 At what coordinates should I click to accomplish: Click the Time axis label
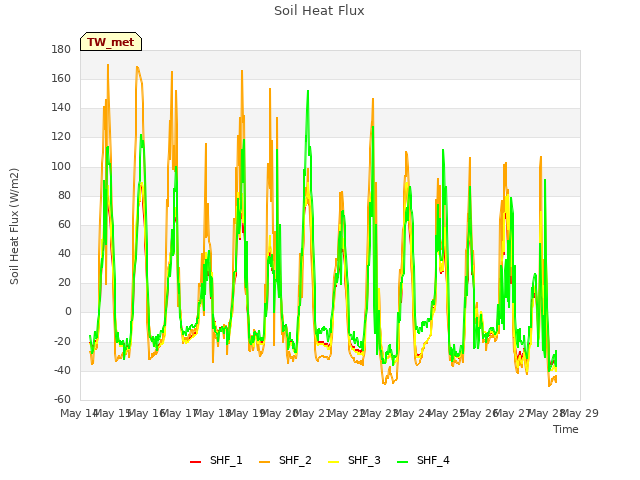(x=566, y=429)
